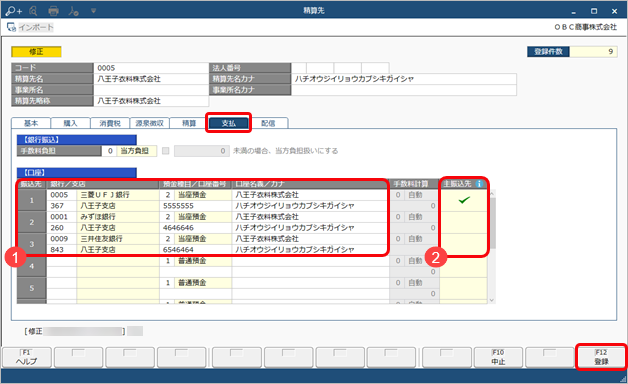Click the F1 ヘルプ button
The height and width of the screenshot is (384, 628).
27,357
